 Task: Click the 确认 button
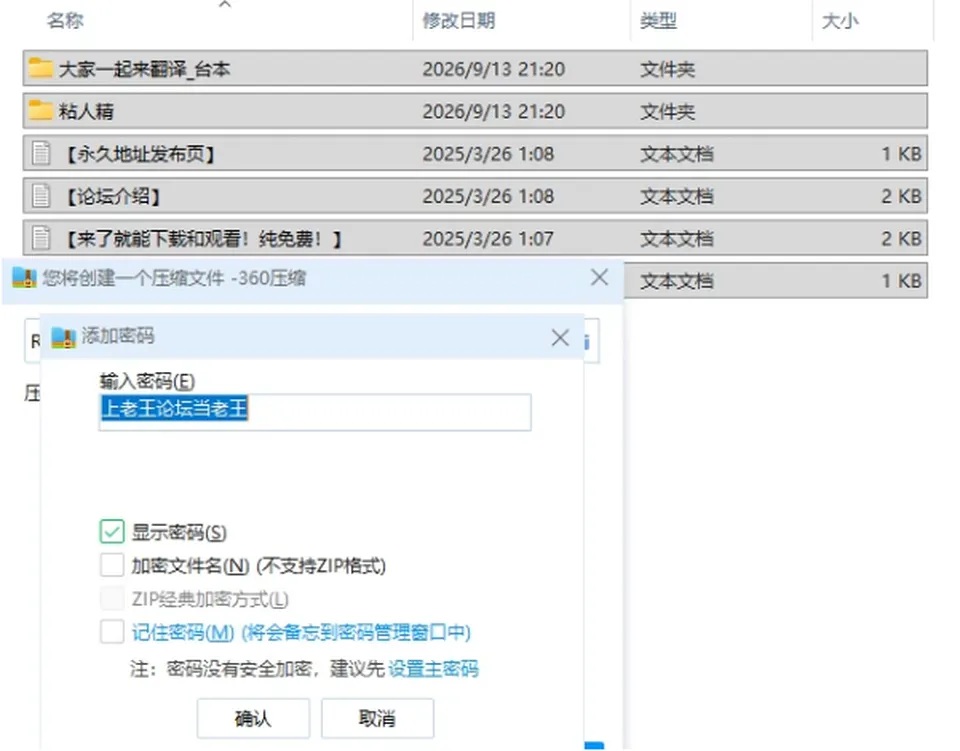coord(253,718)
